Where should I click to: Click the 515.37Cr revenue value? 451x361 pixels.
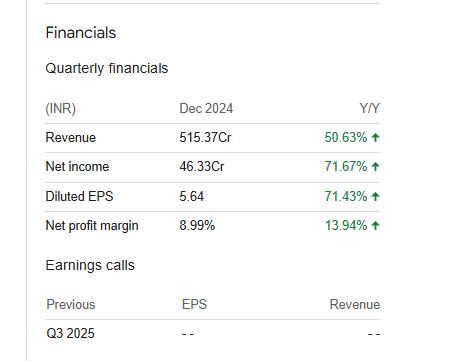[x=205, y=138]
